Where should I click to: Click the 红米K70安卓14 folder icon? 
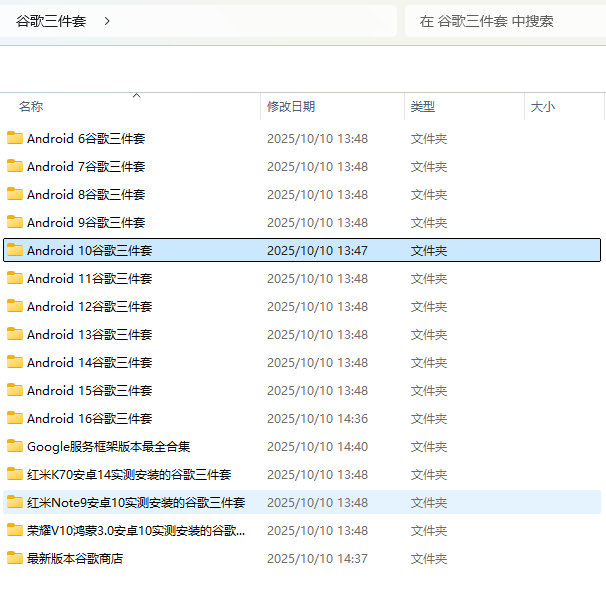pos(15,474)
